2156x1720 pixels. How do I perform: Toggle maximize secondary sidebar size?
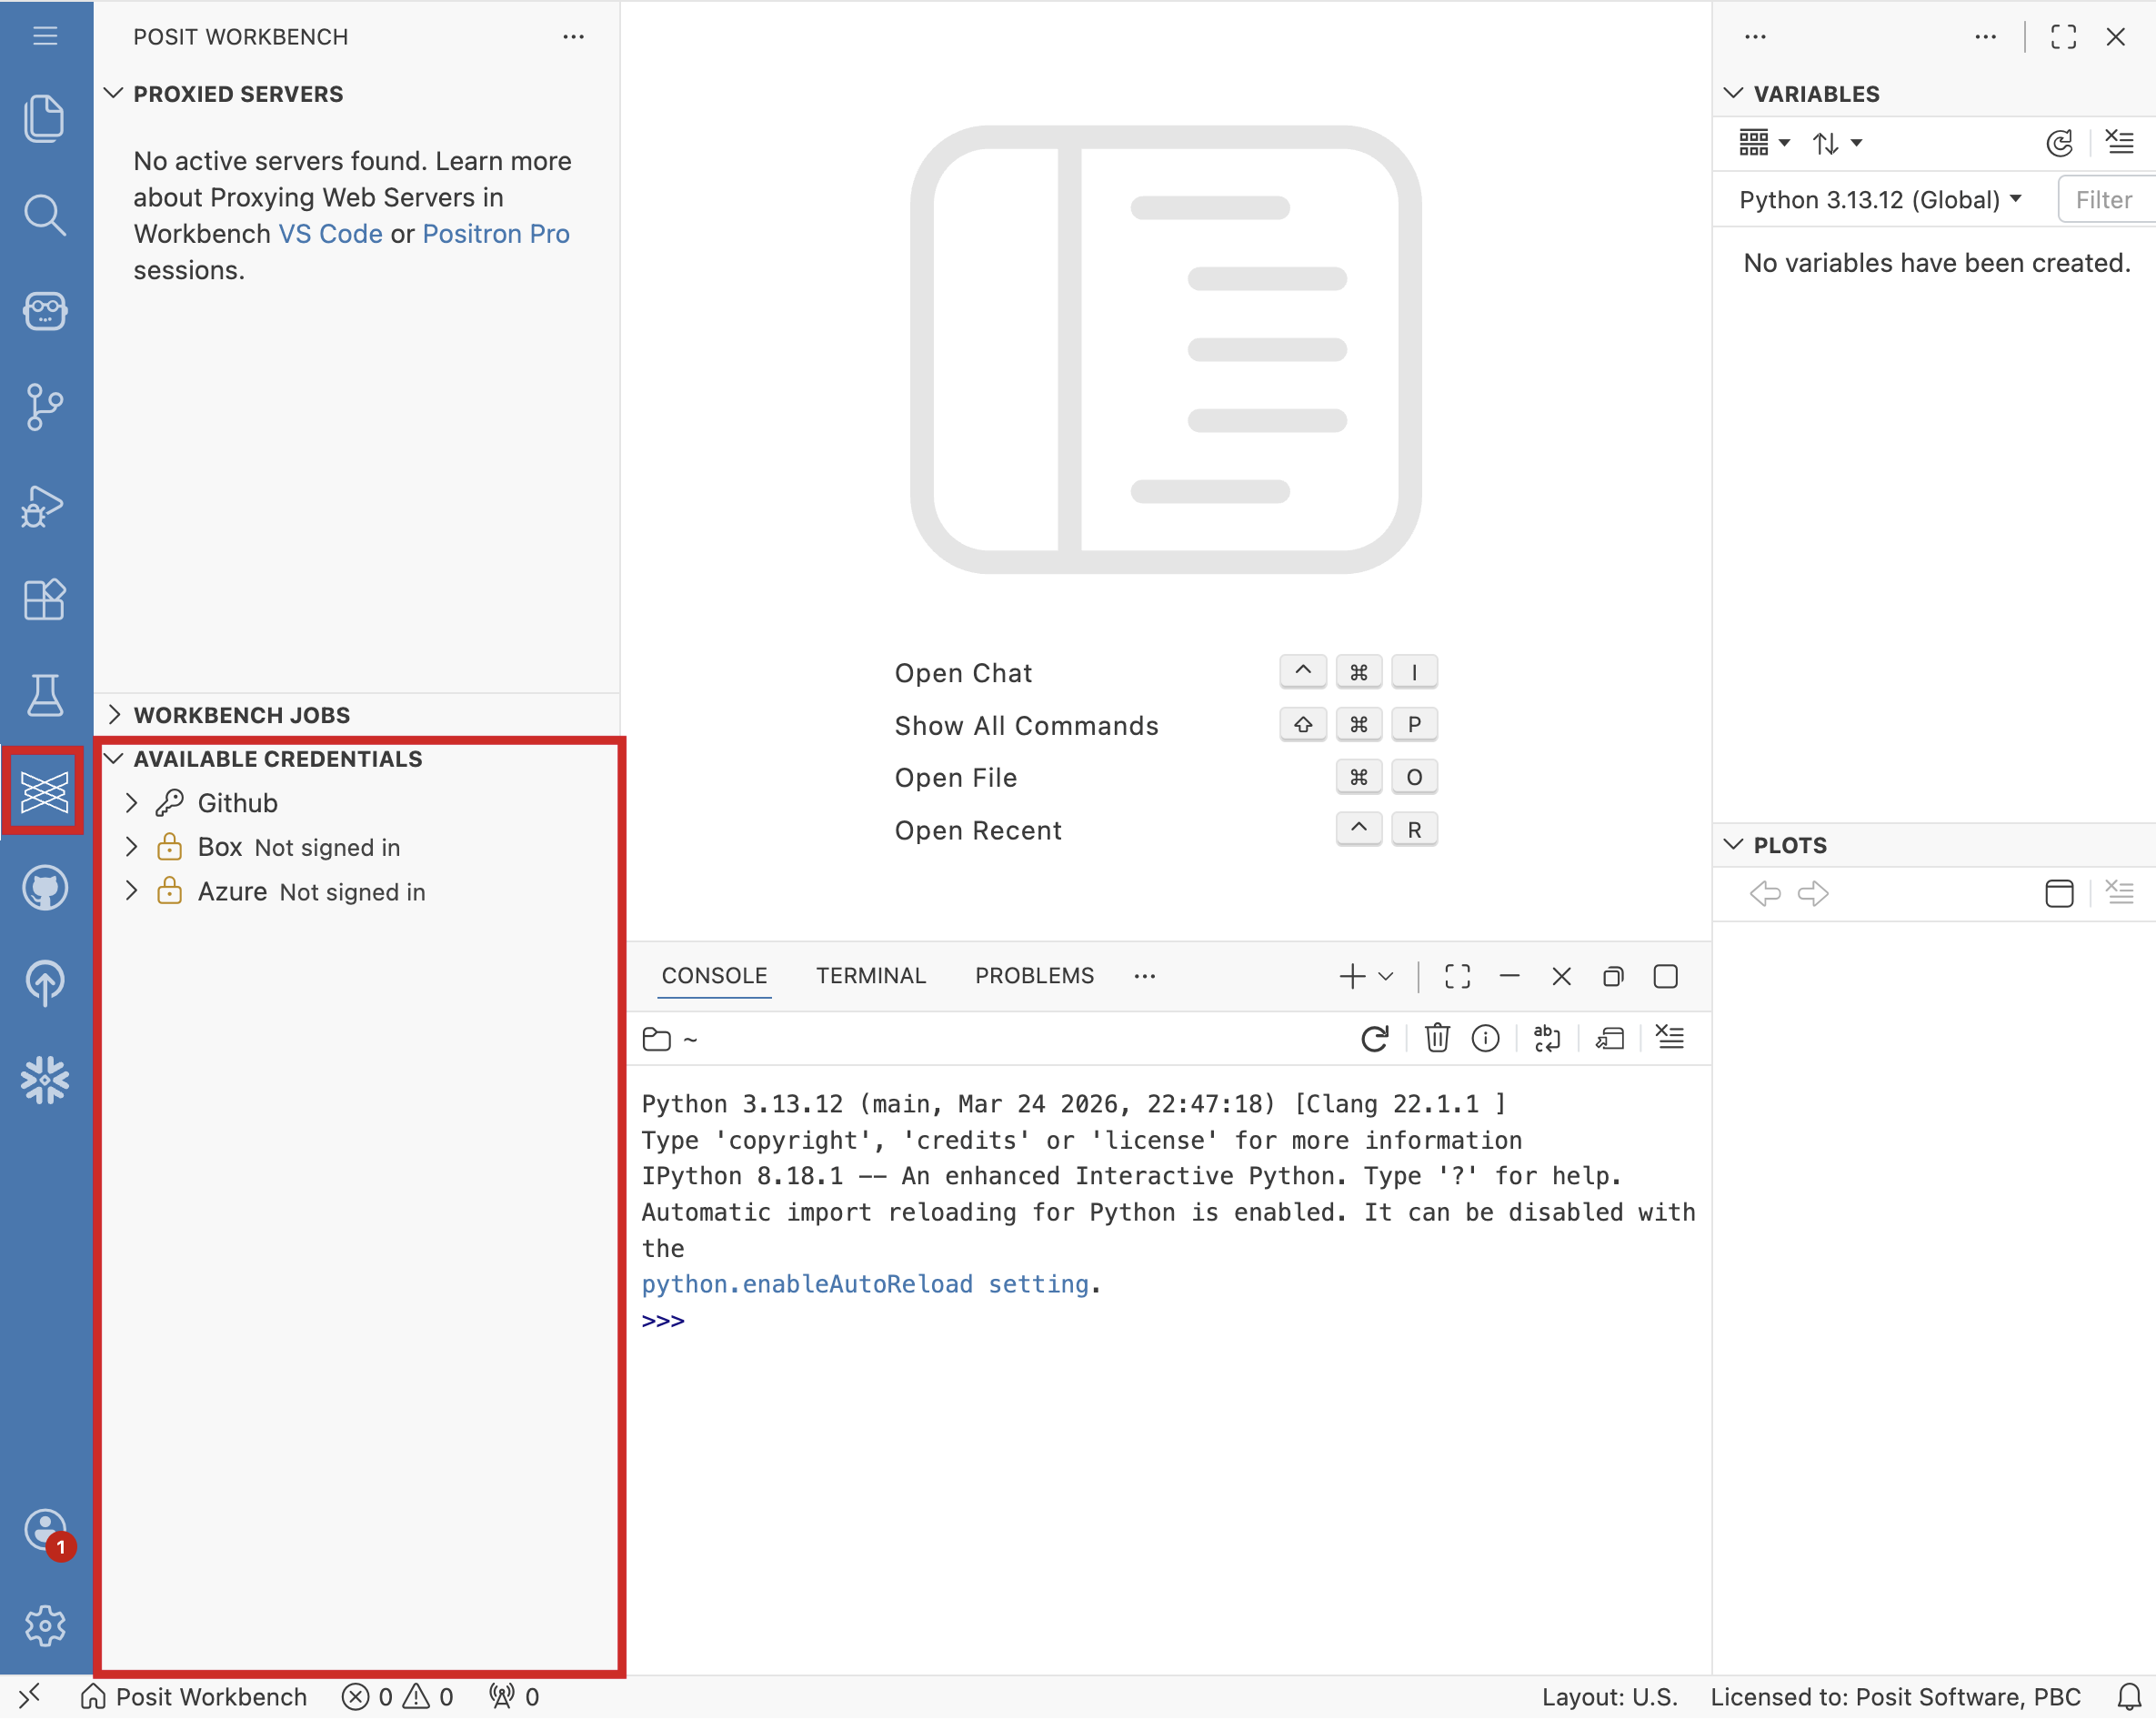(2063, 37)
